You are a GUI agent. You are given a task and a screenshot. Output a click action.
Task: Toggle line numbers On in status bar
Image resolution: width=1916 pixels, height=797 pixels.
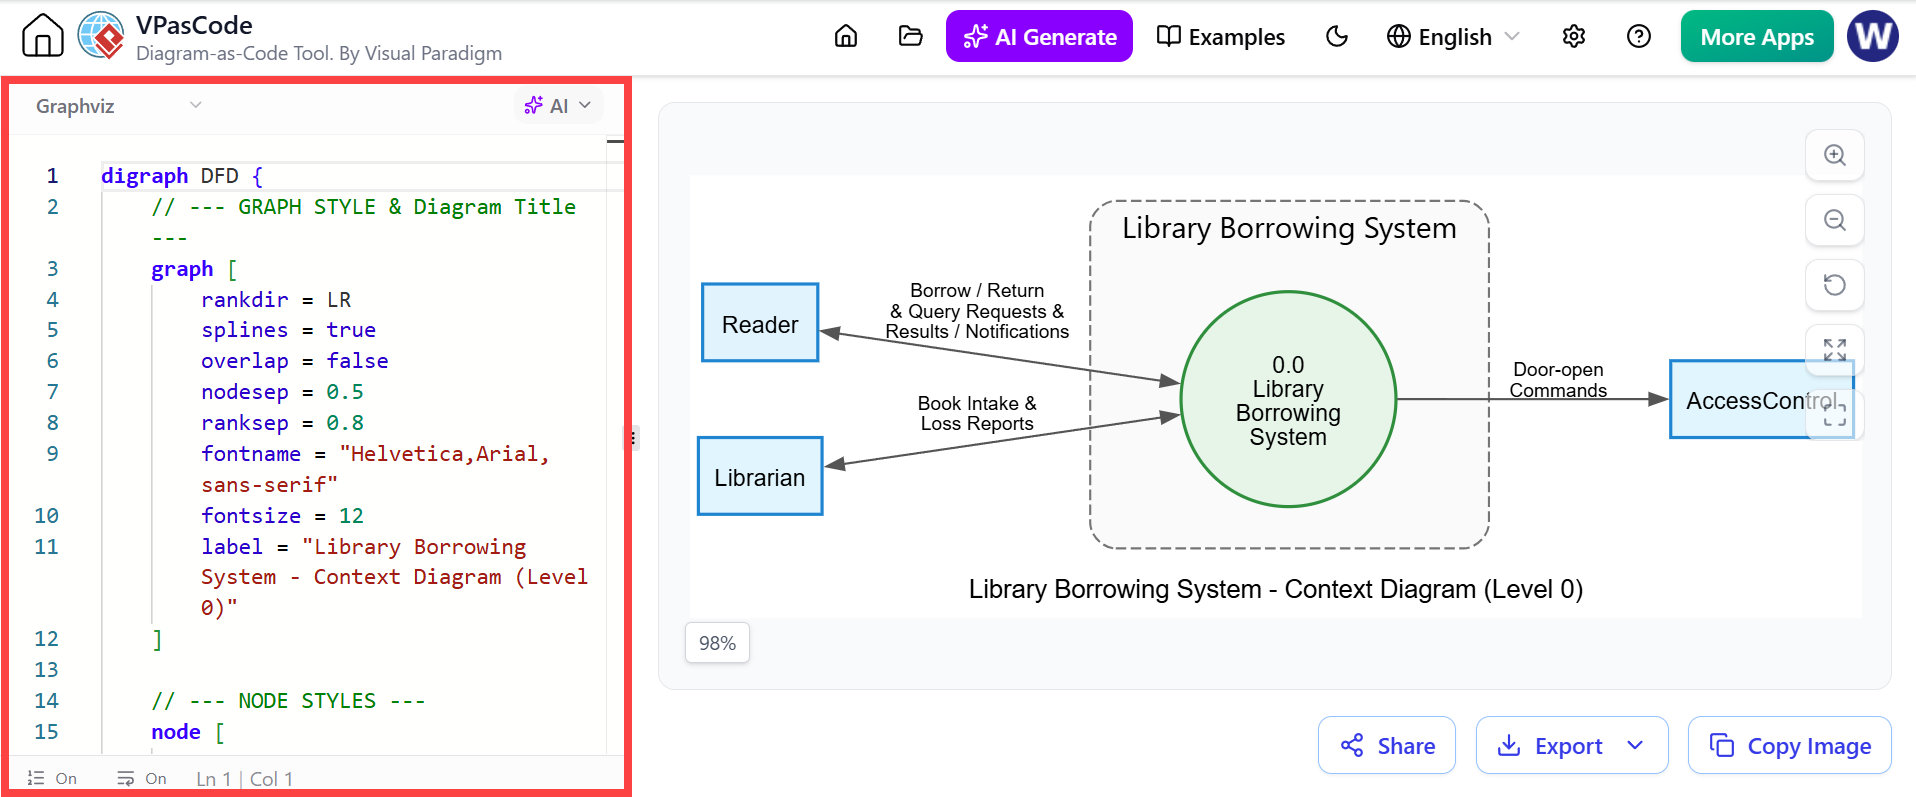tap(52, 779)
